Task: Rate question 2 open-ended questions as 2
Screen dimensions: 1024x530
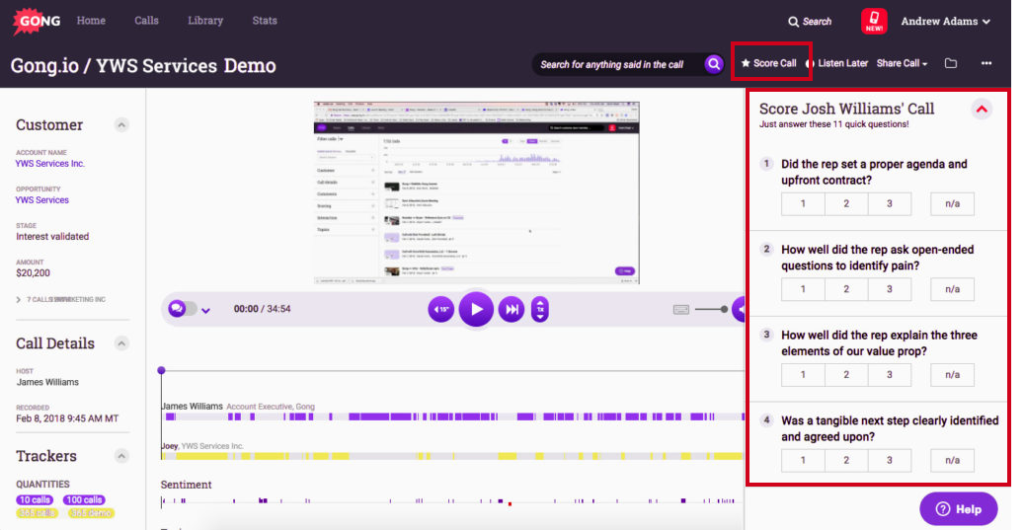Action: [846, 289]
